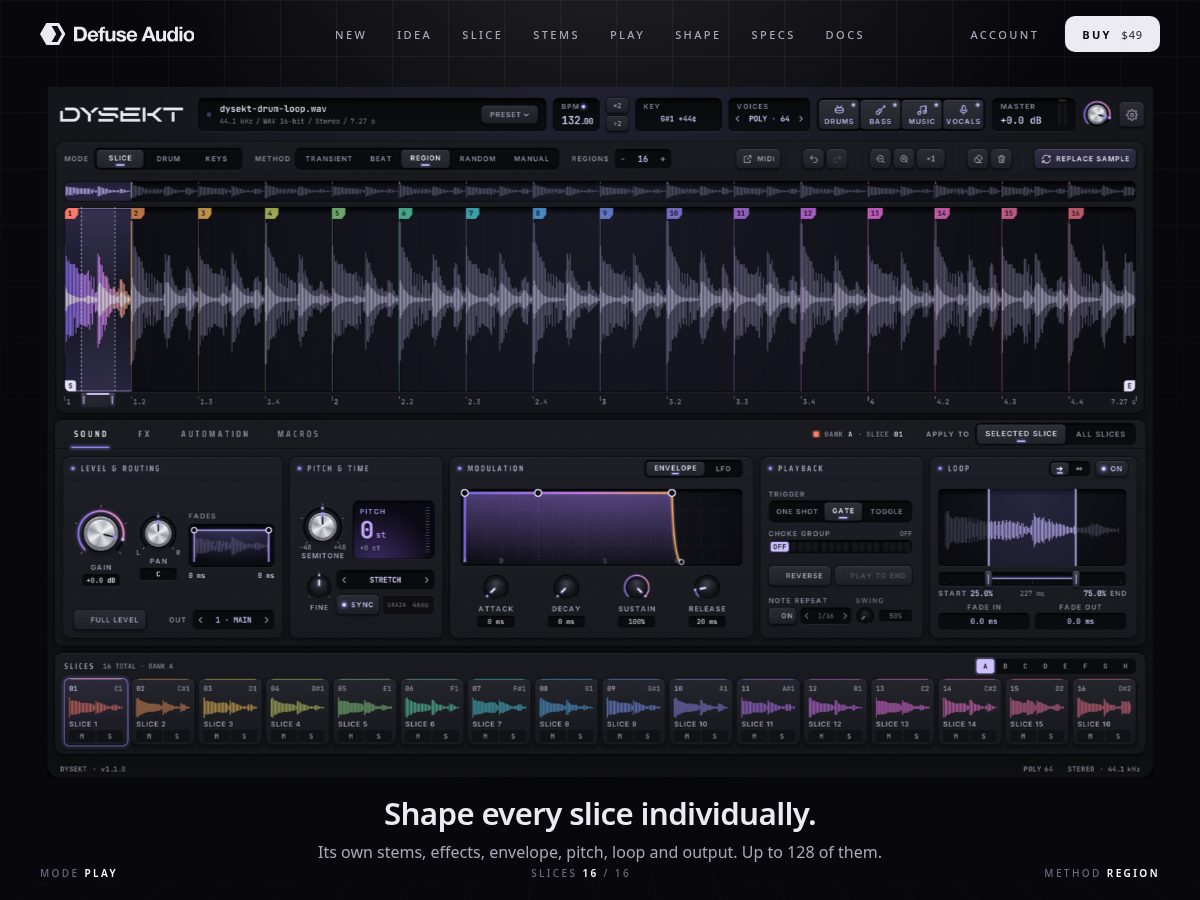1200x900 pixels.
Task: Select DRUM mode
Action: [168, 158]
